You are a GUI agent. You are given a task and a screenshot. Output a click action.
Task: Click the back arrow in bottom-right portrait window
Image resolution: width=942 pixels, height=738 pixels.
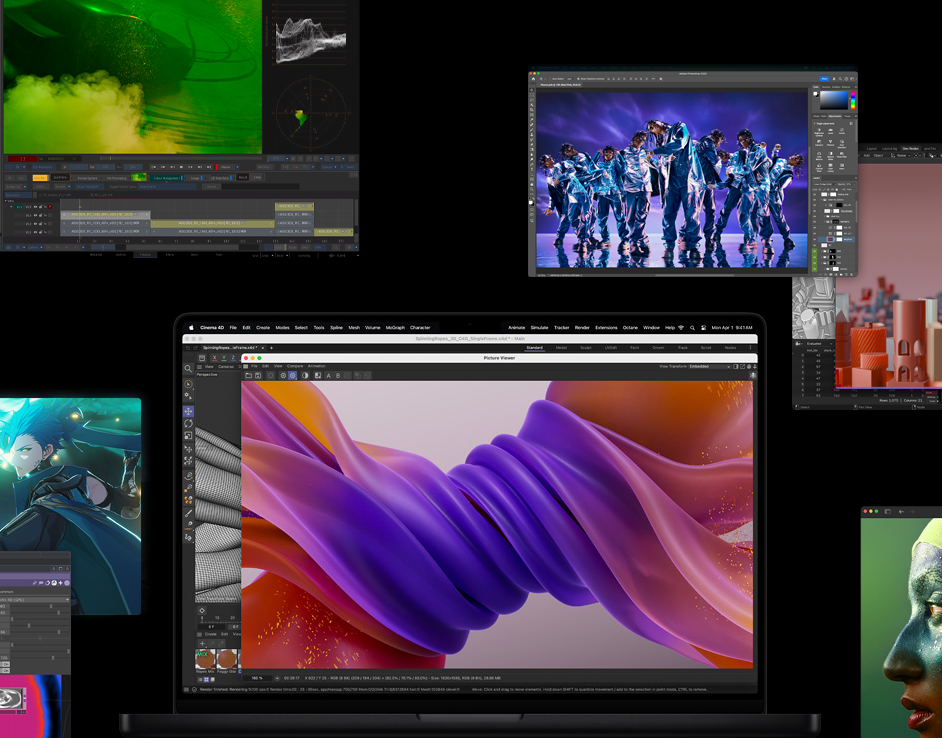pyautogui.click(x=901, y=511)
